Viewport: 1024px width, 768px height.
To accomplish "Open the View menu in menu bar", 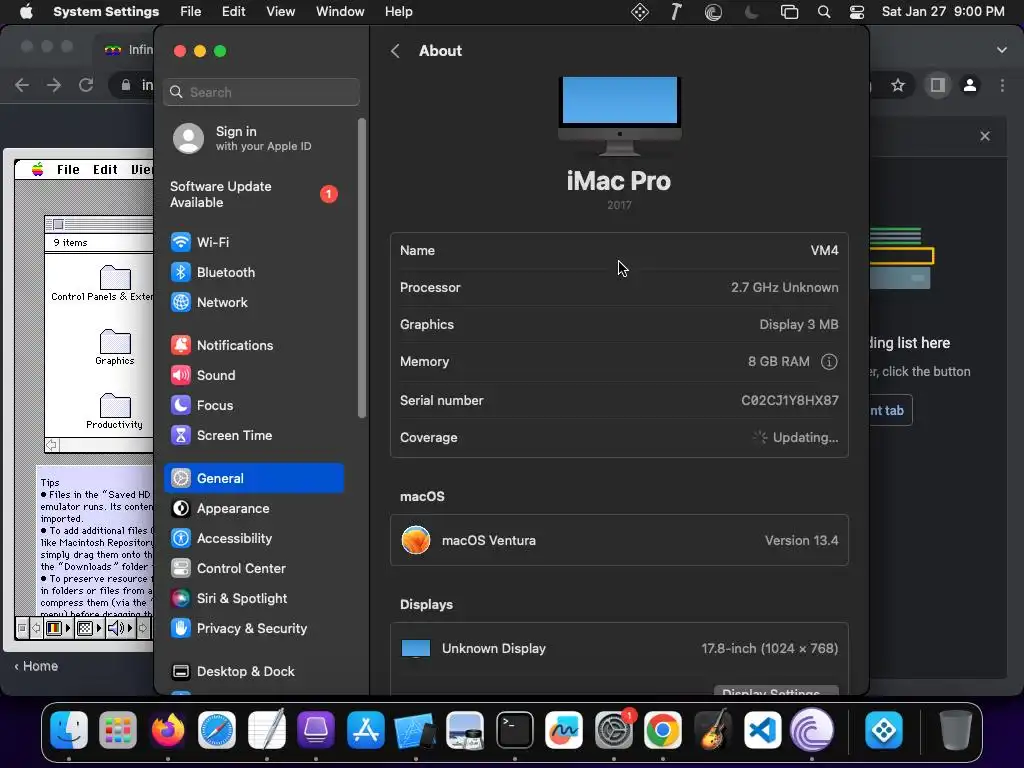I will [x=280, y=12].
